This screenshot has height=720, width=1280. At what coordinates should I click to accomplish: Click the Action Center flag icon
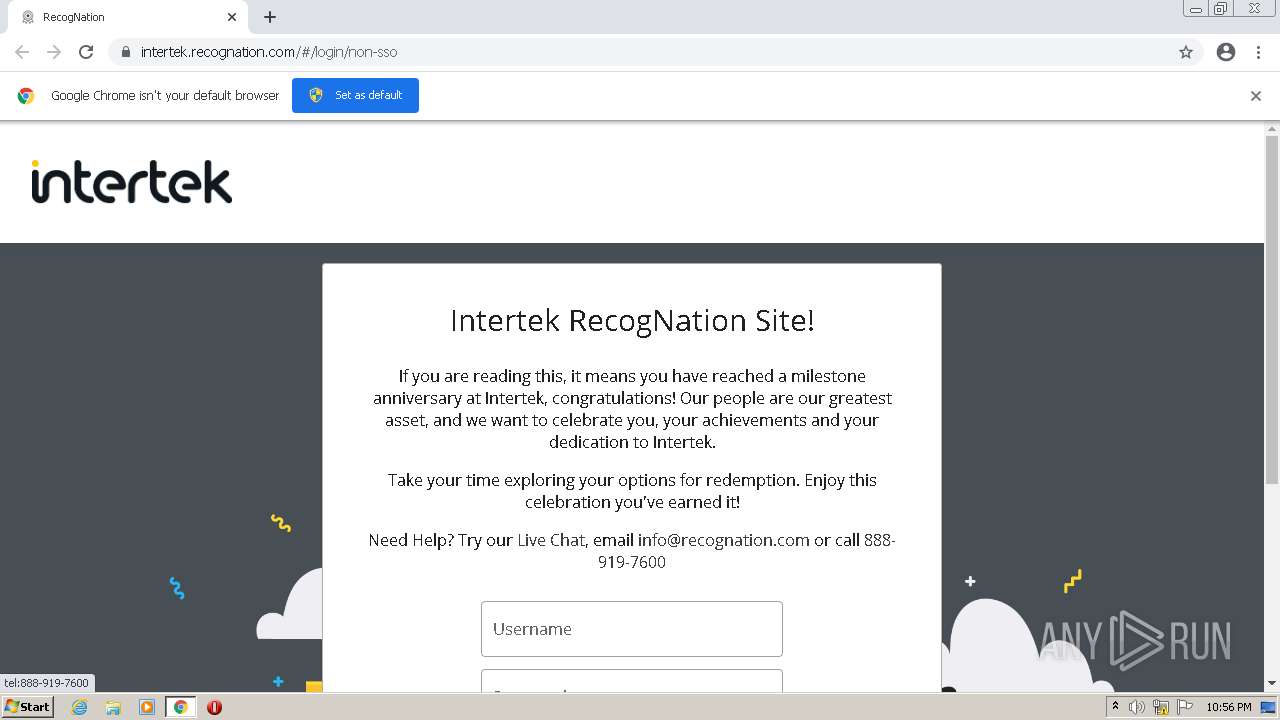pos(1185,707)
